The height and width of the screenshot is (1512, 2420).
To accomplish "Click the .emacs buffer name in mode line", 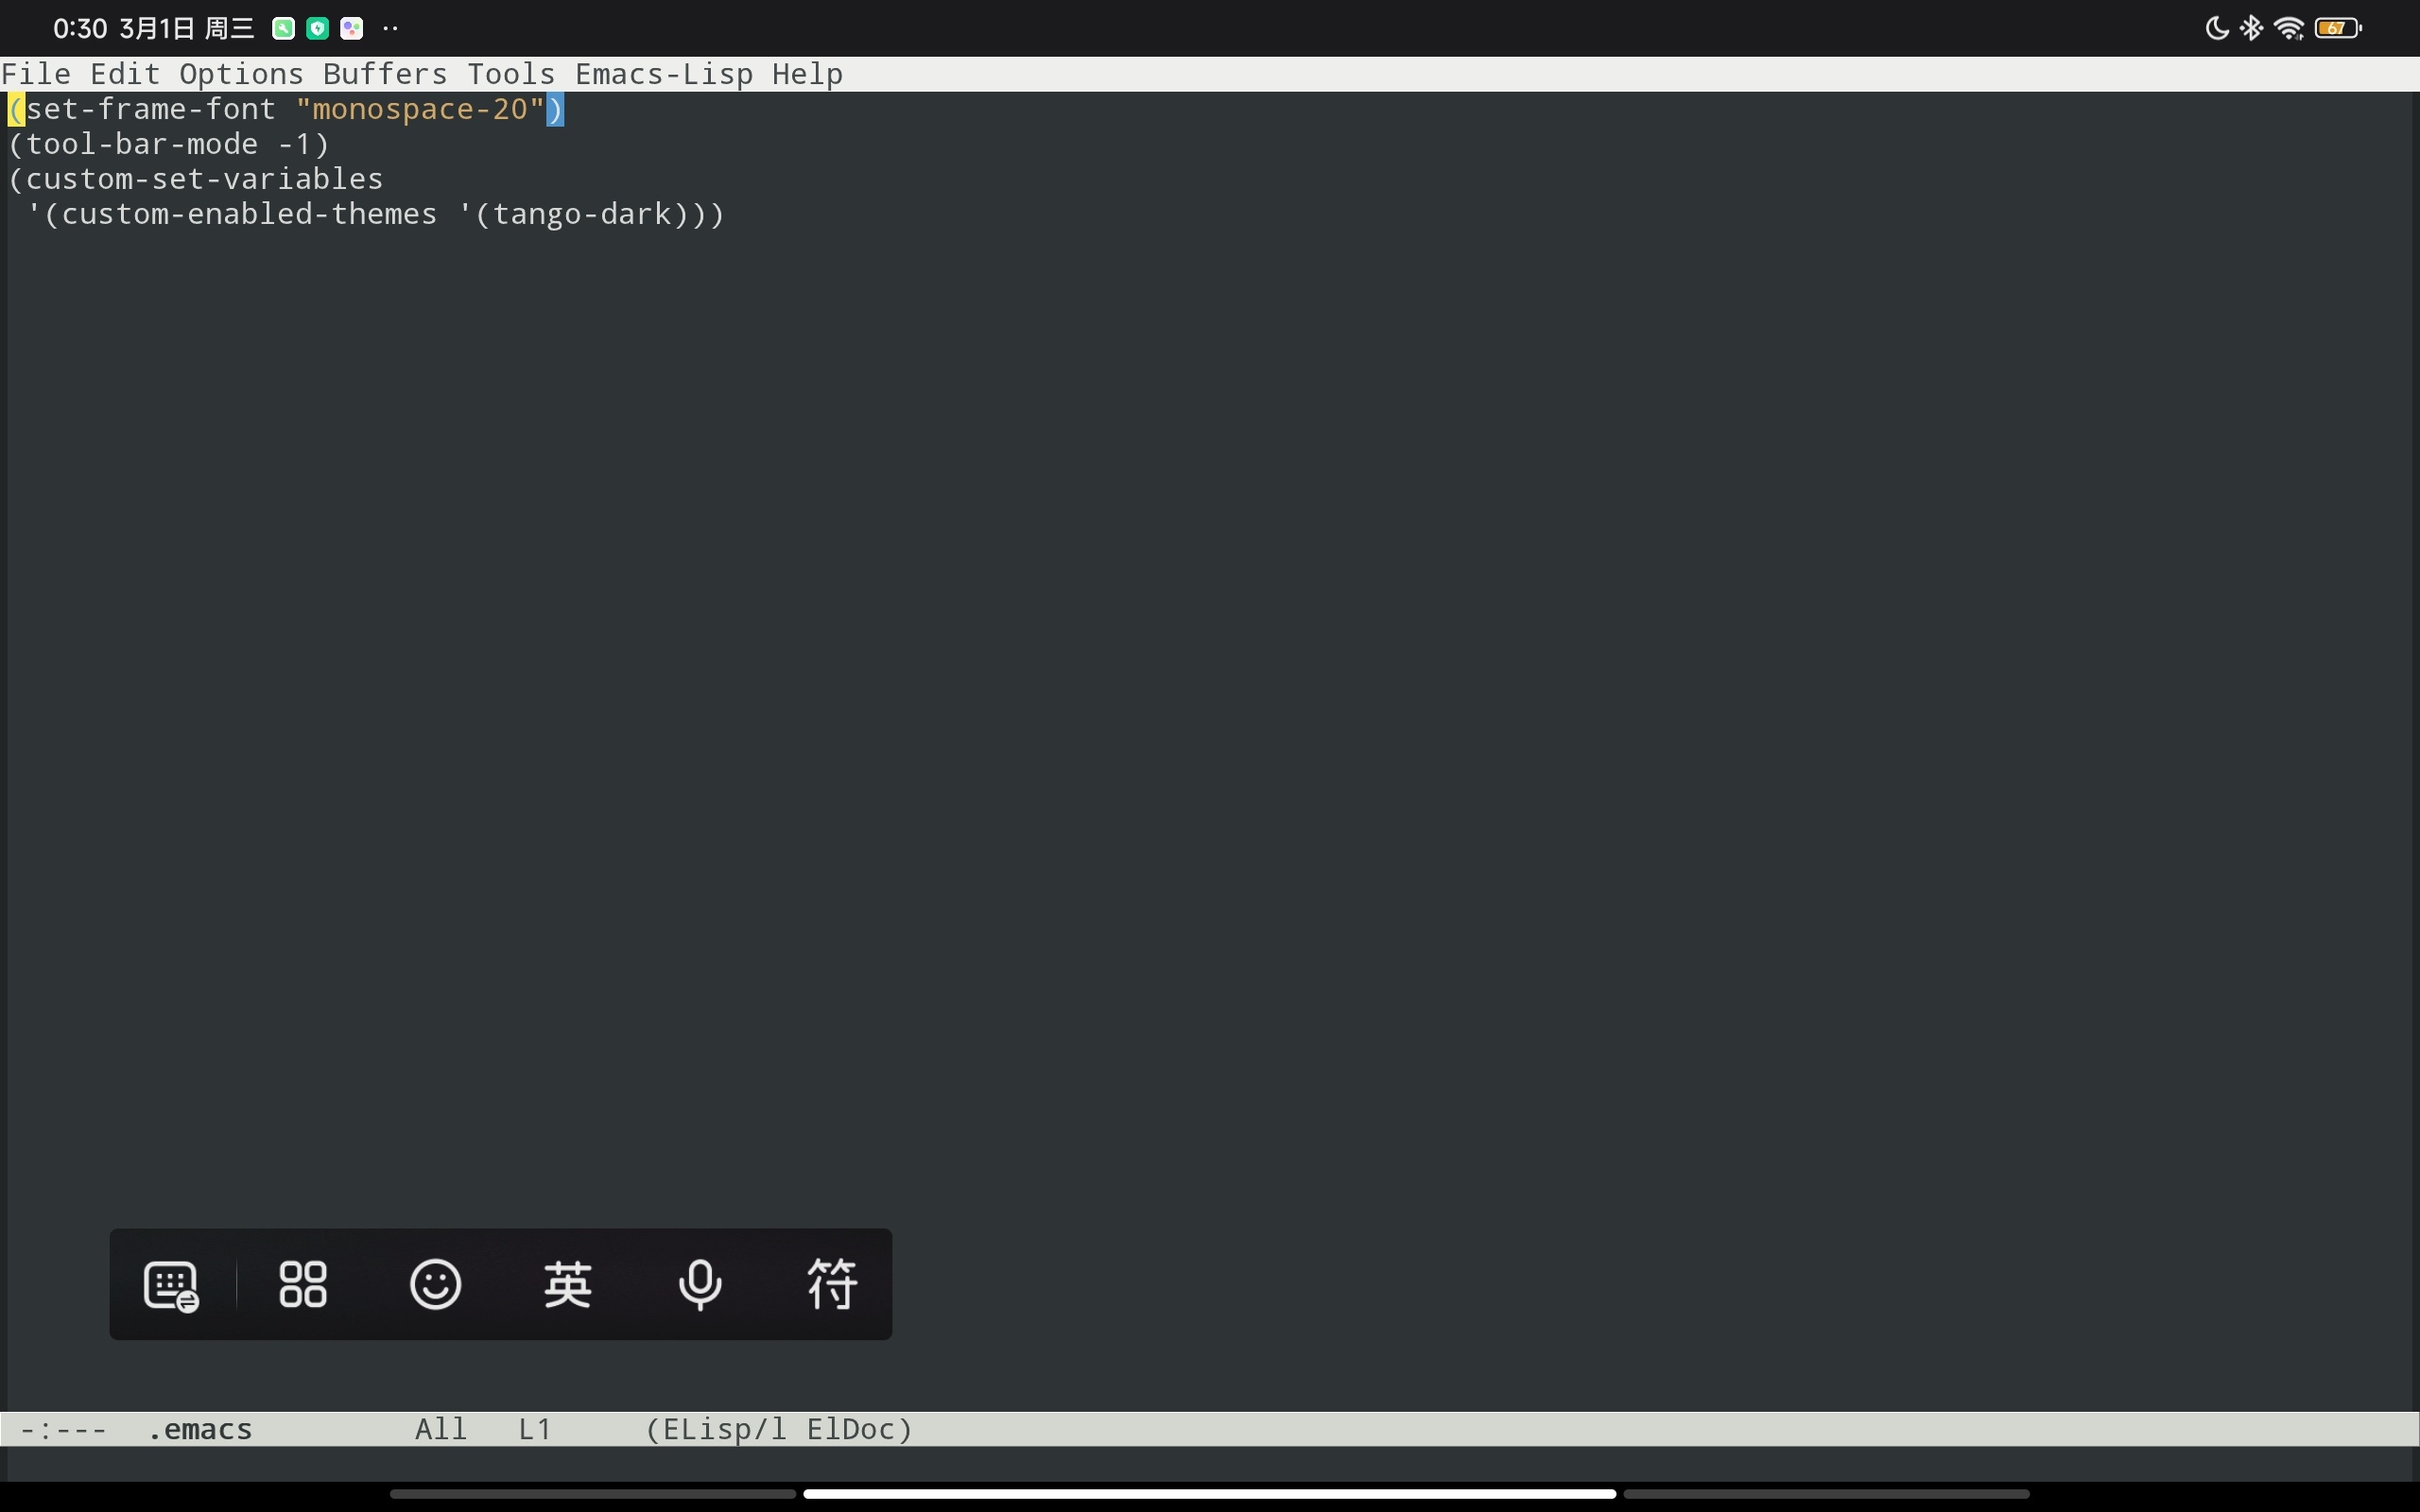I will coord(200,1430).
